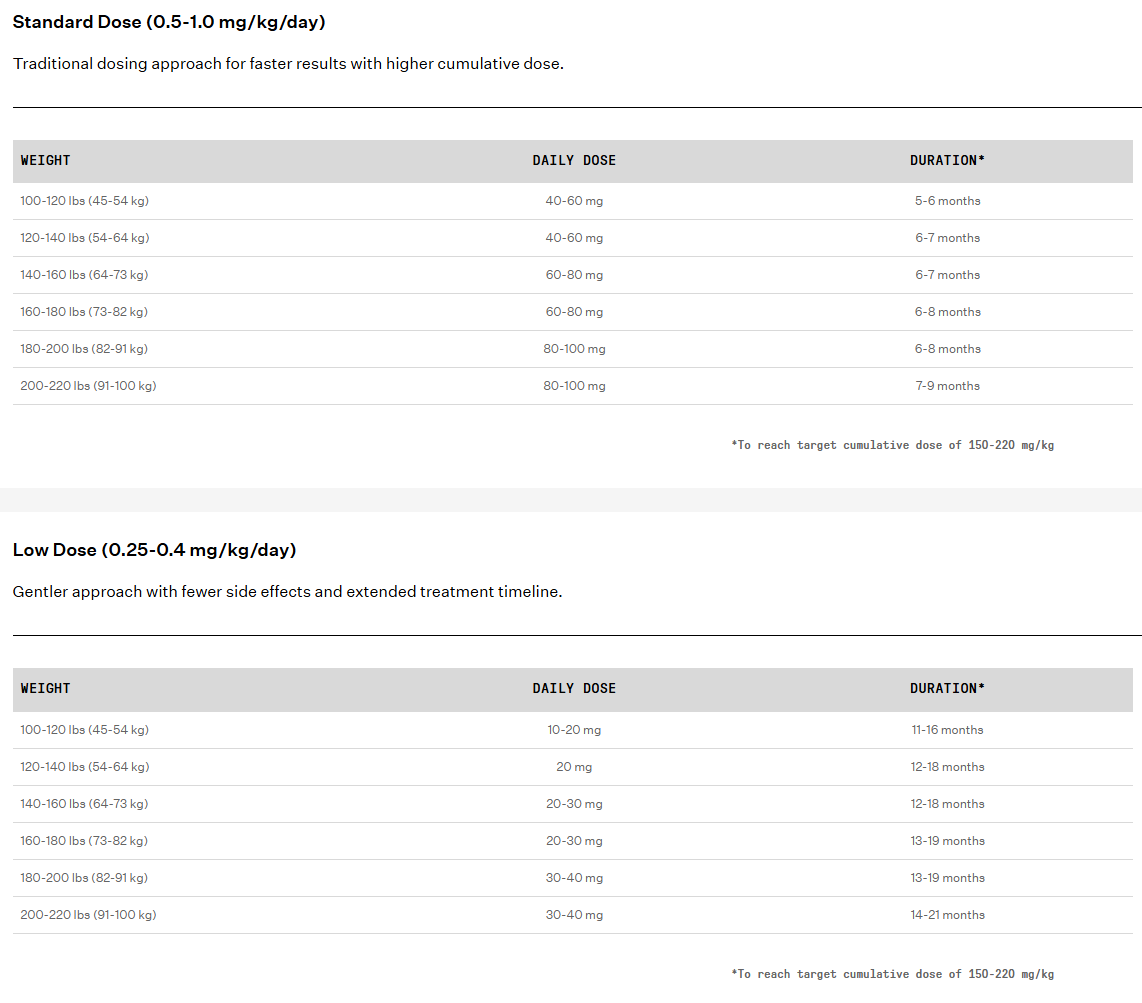Select the WEIGHT column header in Standard Dose table
This screenshot has height=1003, width=1142.
45,160
